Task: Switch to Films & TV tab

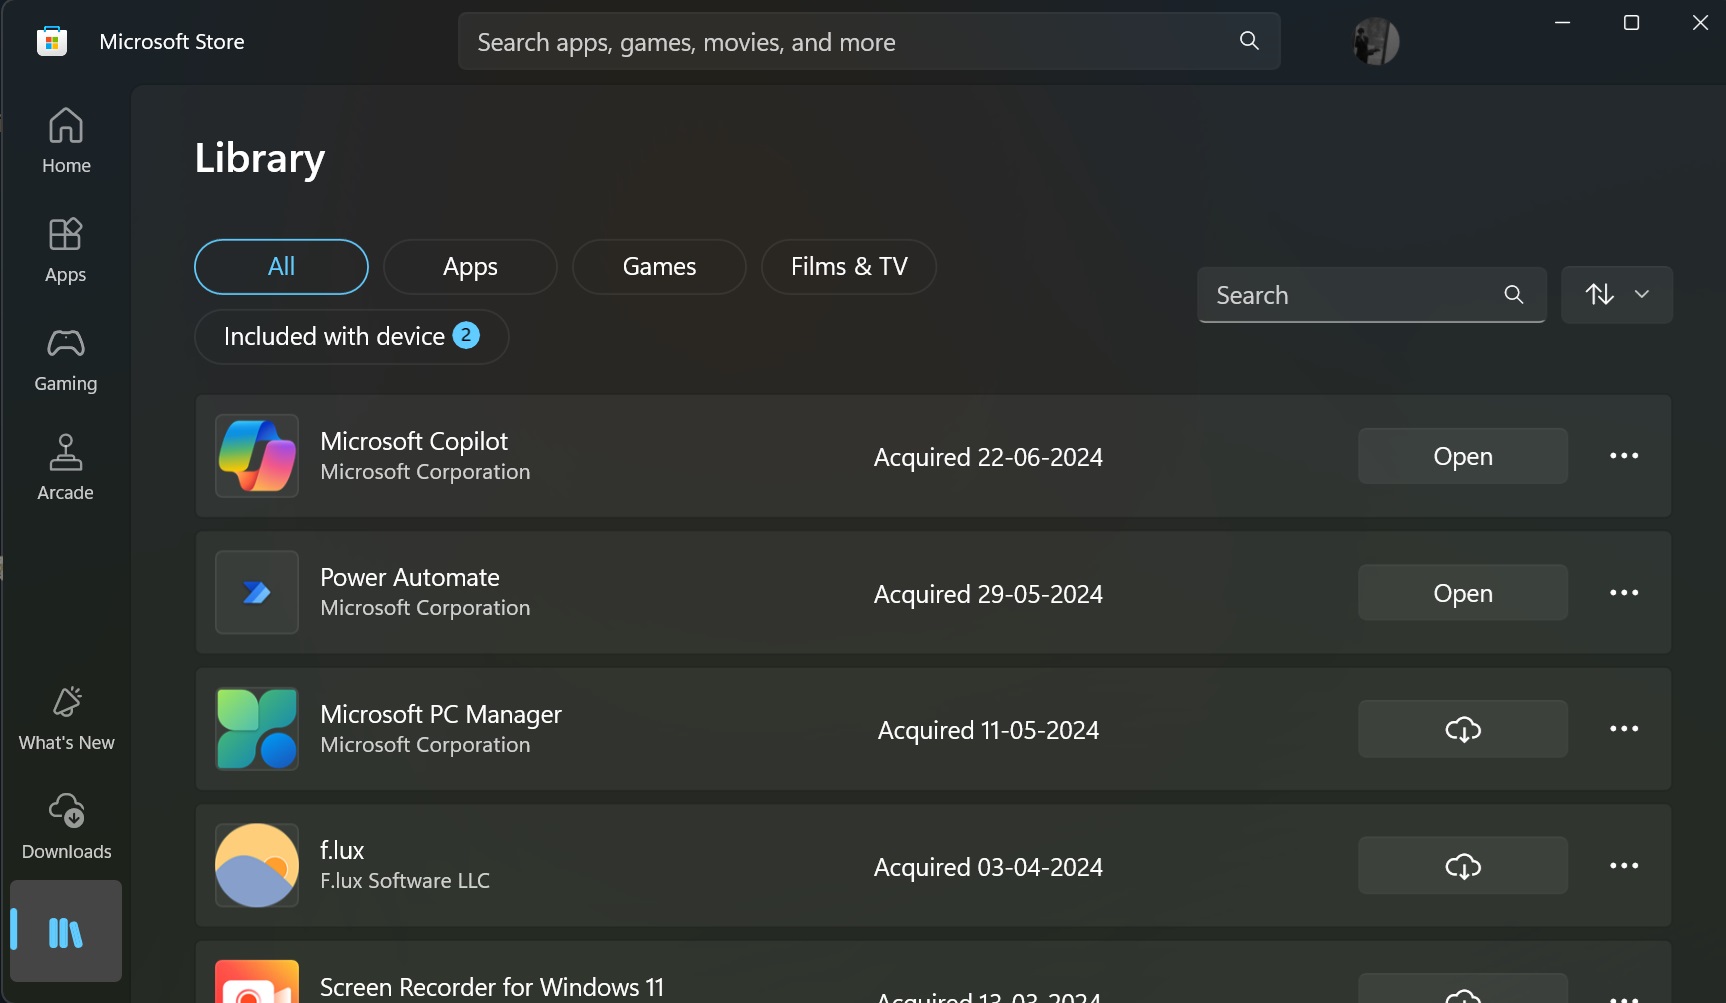Action: 848,267
